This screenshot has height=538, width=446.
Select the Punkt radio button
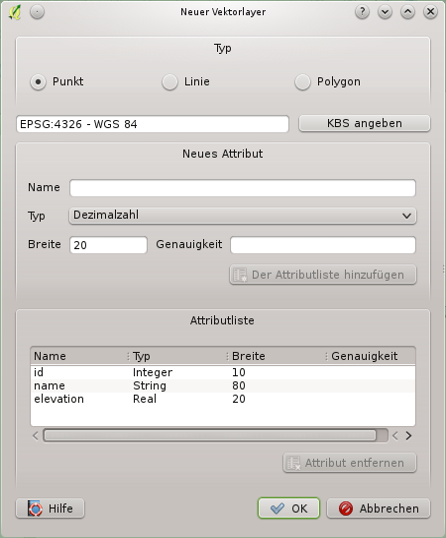click(38, 82)
